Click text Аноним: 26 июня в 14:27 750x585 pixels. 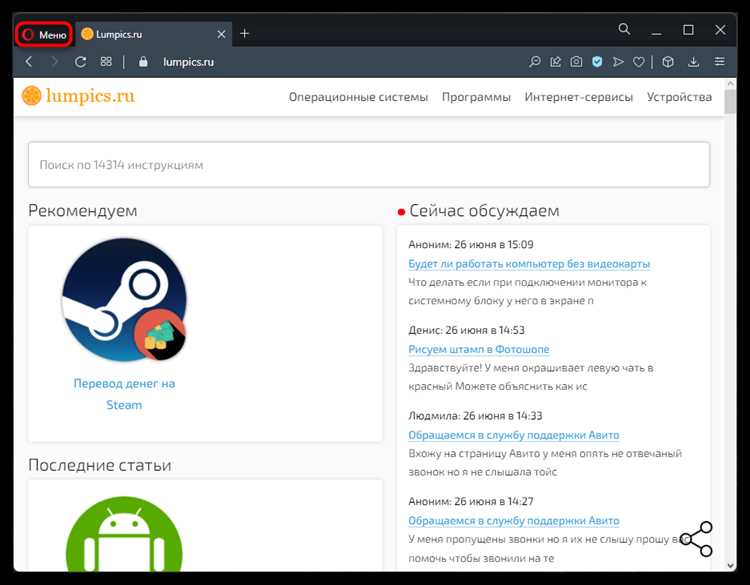[x=471, y=501]
